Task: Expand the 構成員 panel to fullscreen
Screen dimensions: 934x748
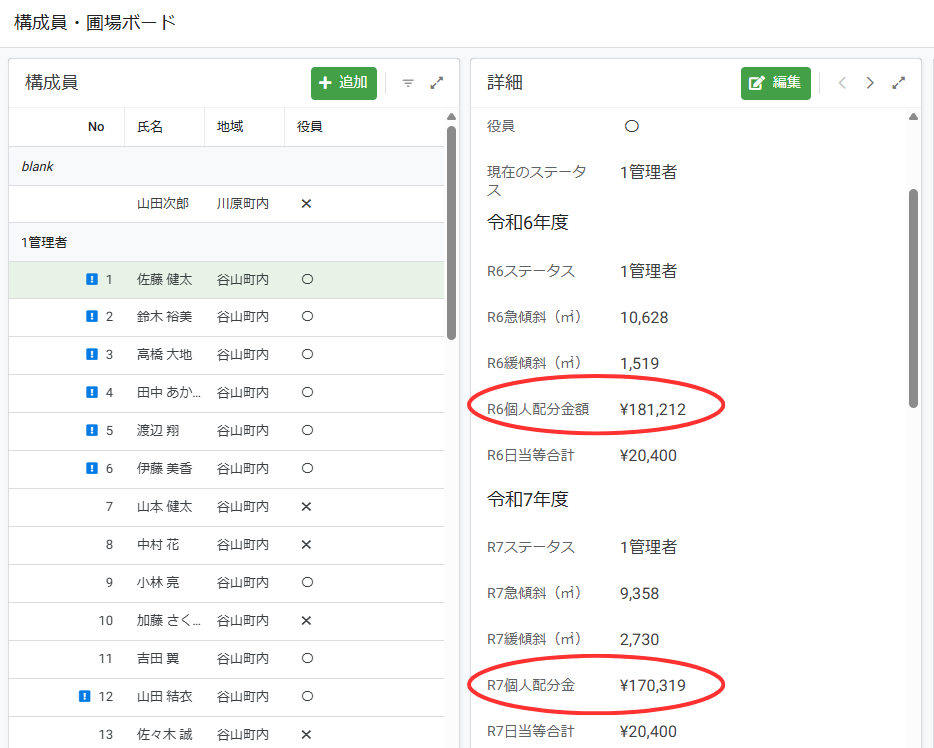Action: pyautogui.click(x=437, y=83)
